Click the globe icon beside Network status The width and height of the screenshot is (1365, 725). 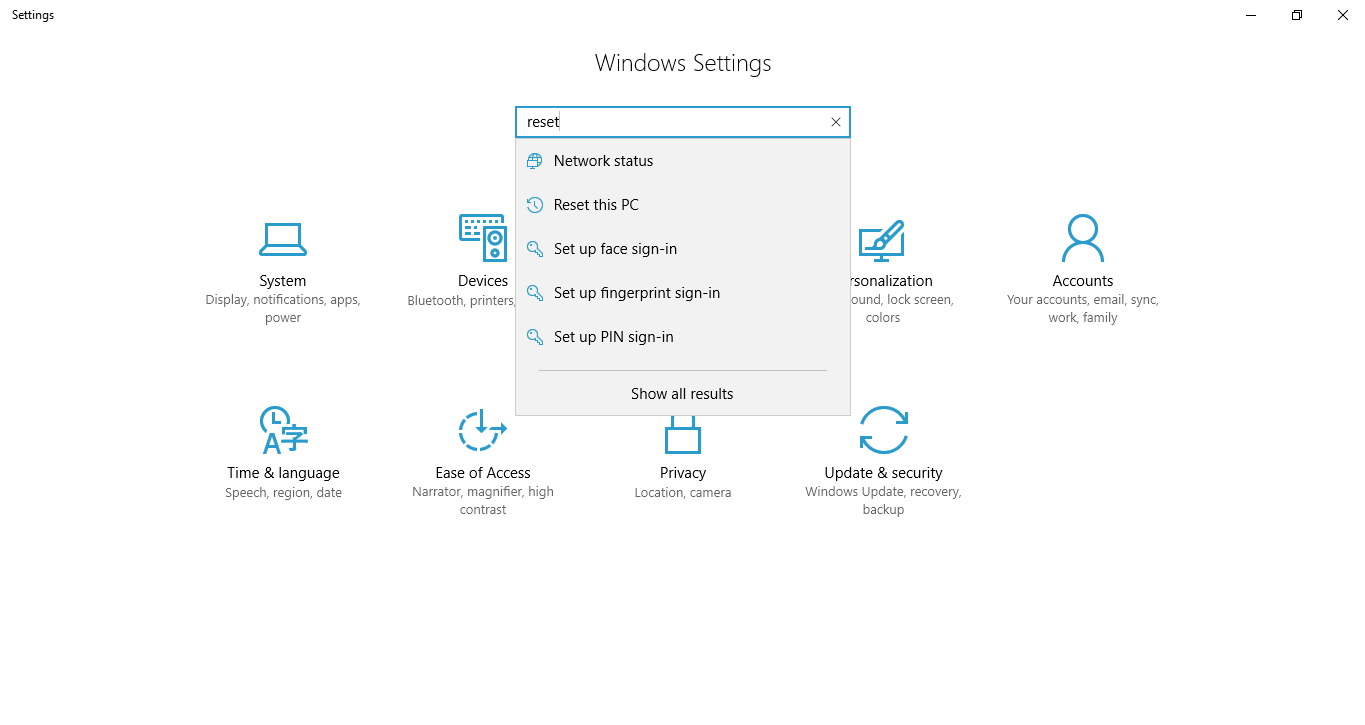pos(535,161)
